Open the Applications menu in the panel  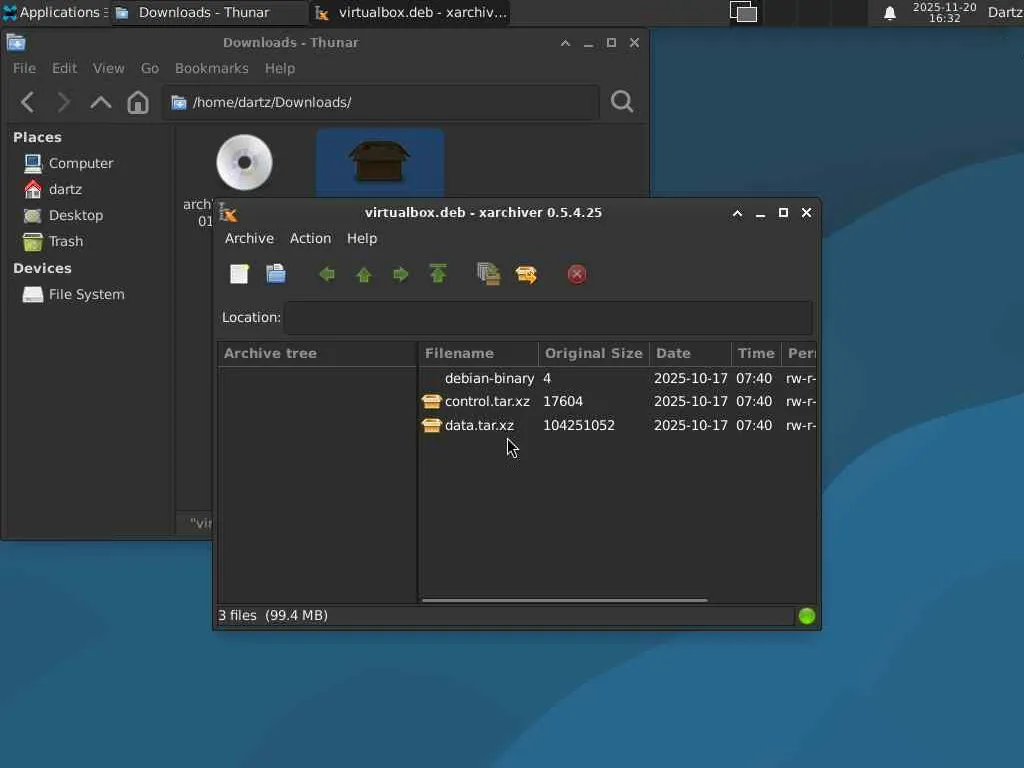pyautogui.click(x=55, y=12)
